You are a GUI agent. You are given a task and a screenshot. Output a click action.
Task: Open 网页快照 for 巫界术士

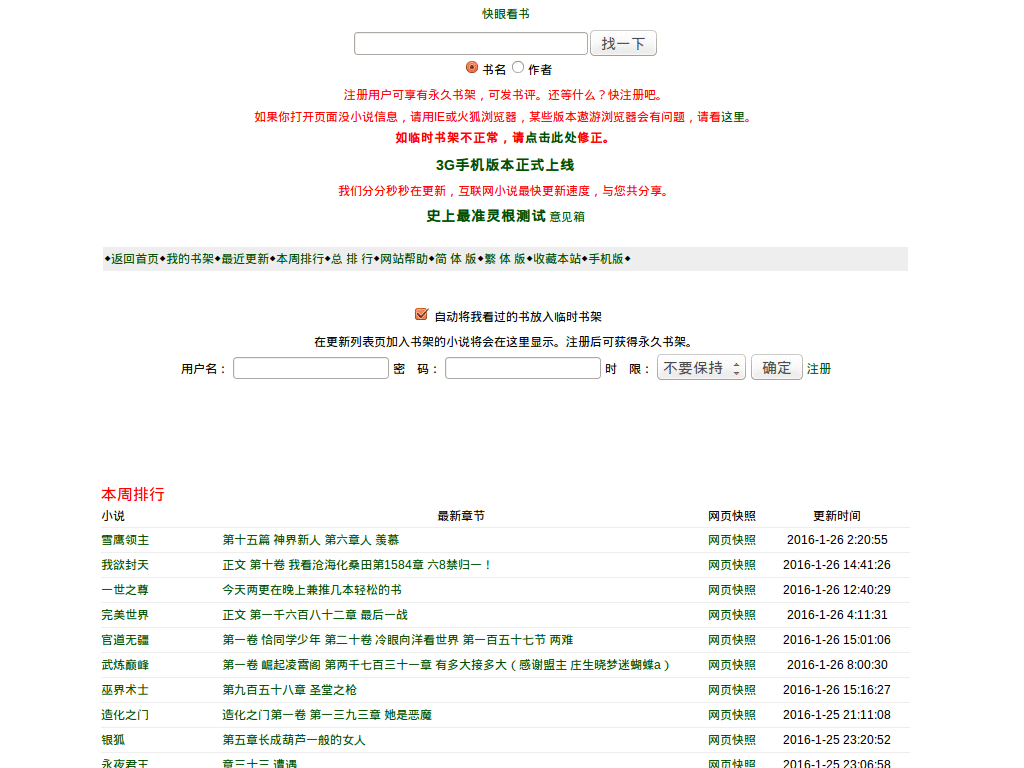(x=731, y=690)
